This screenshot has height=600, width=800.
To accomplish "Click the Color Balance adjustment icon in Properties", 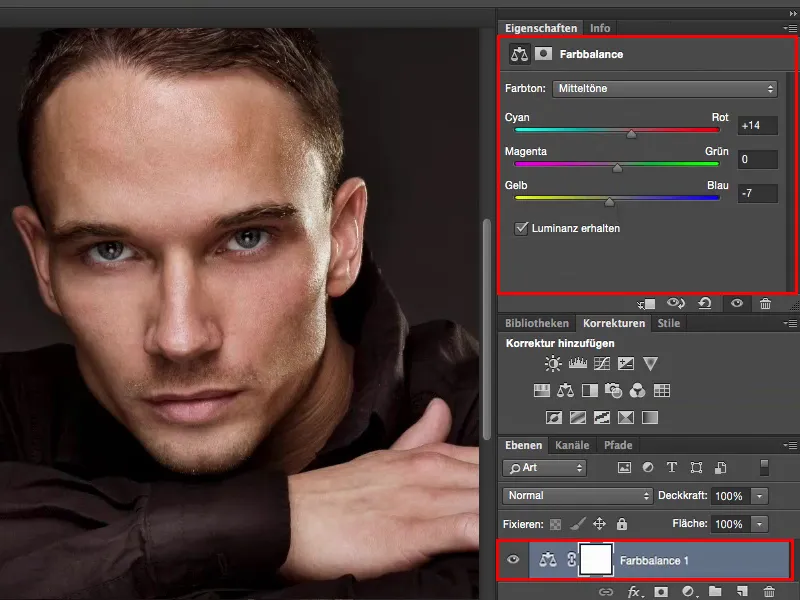I will 519,54.
